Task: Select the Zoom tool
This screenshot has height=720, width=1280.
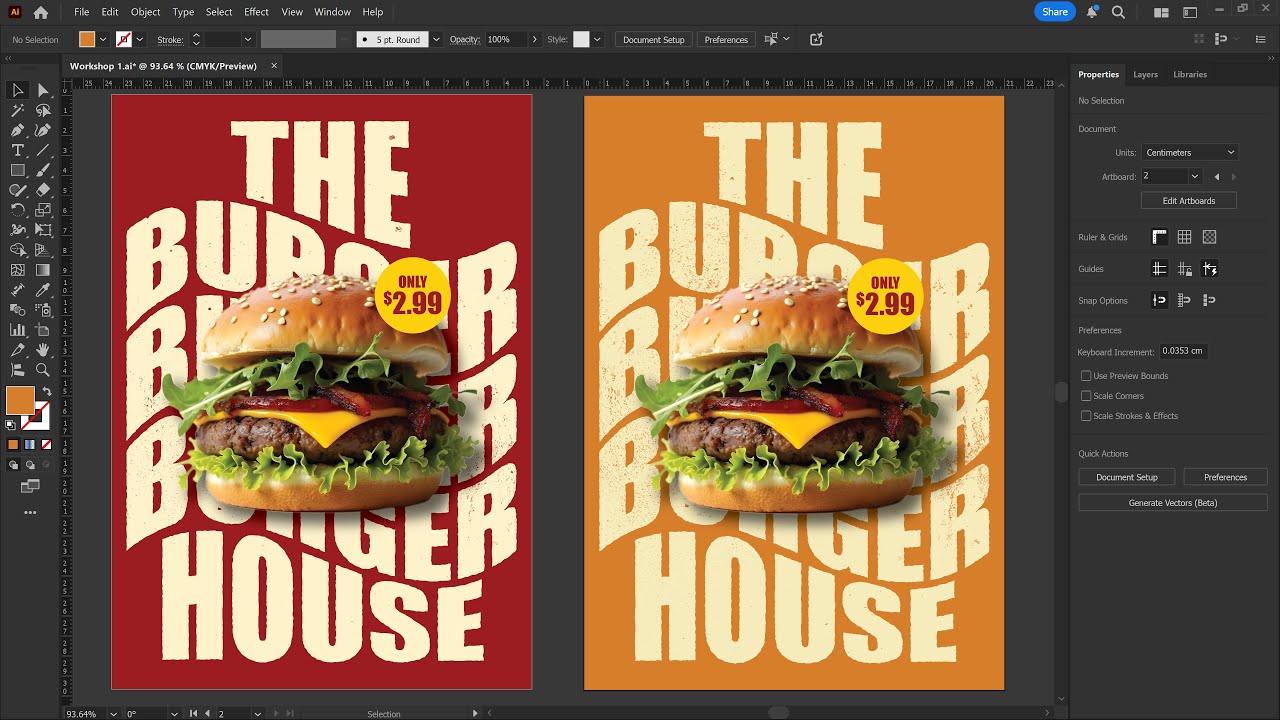Action: click(43, 370)
